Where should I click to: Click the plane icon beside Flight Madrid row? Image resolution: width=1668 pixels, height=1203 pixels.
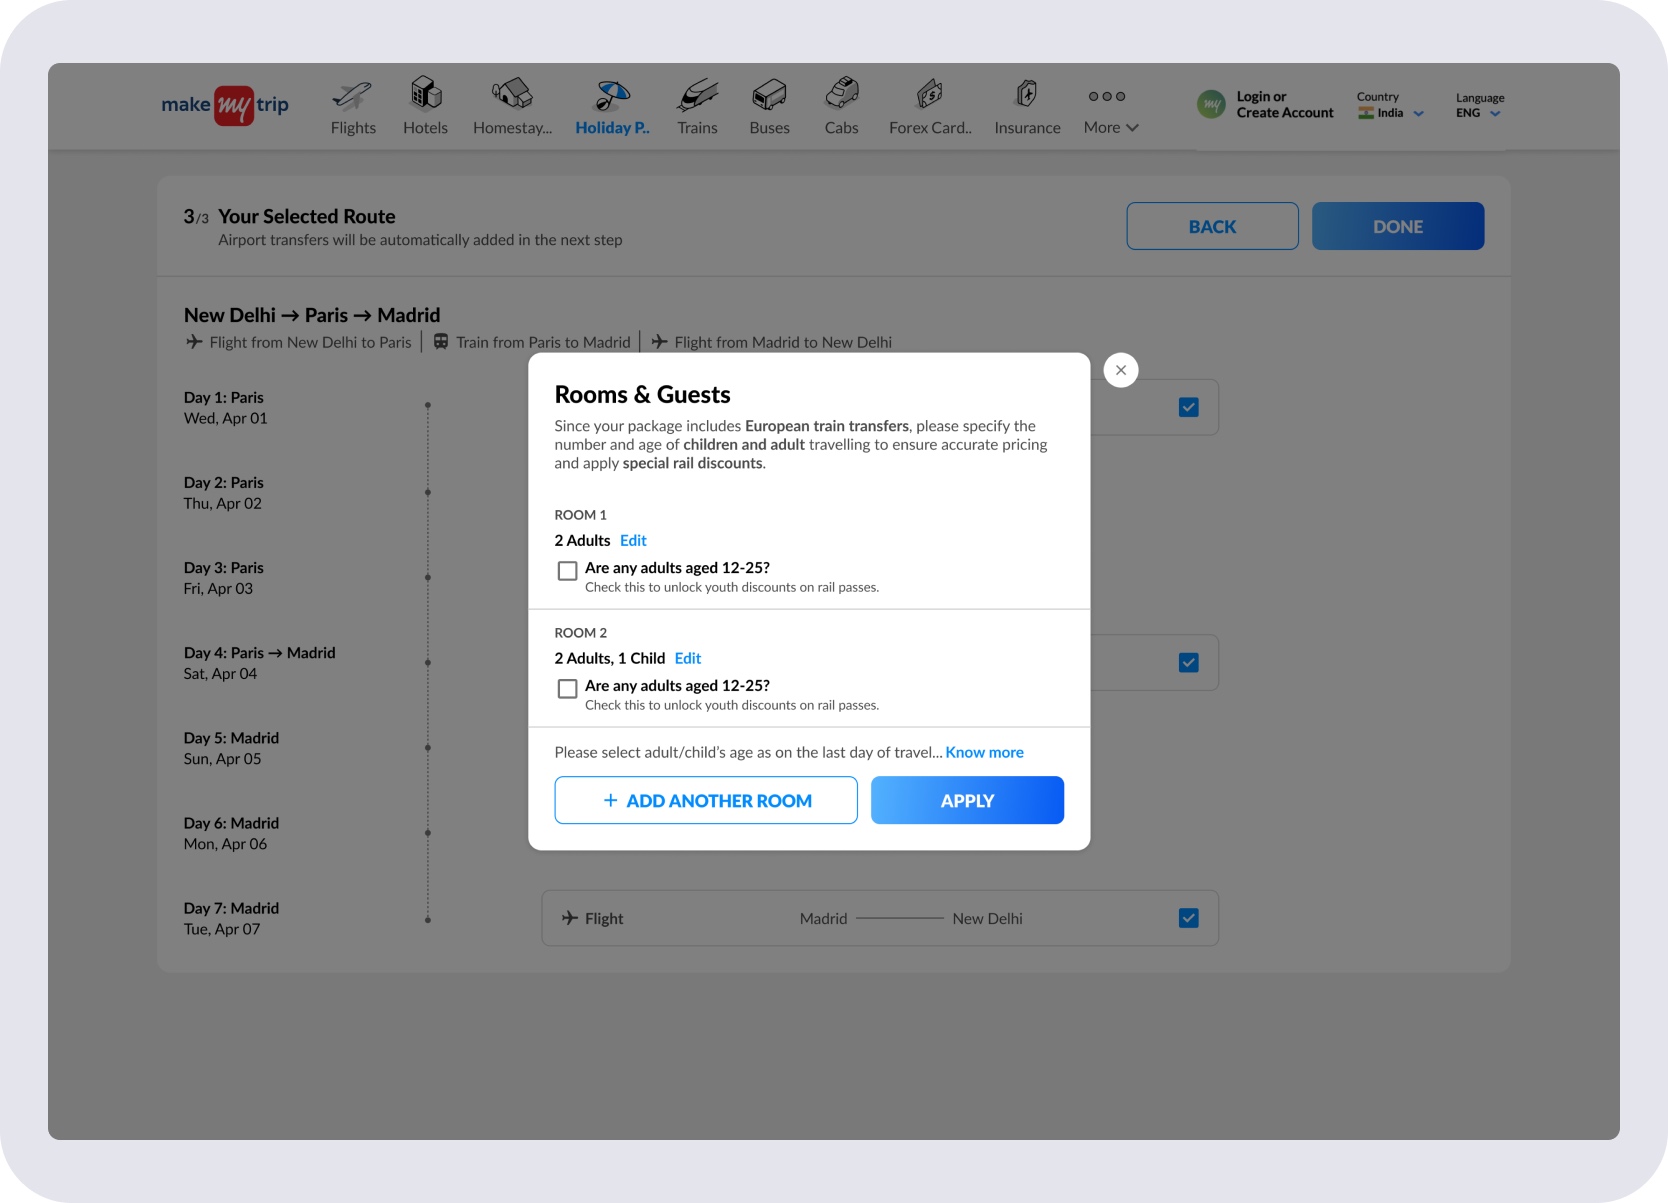point(570,918)
